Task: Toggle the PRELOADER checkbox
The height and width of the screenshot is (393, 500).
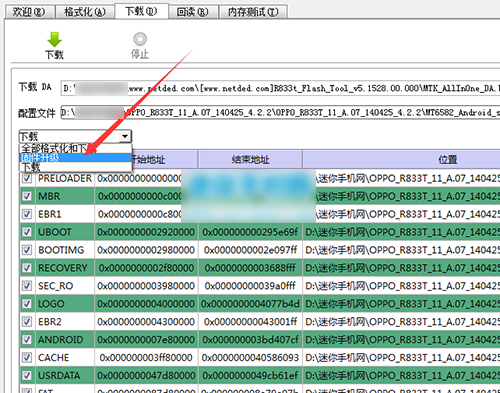Action: pos(27,178)
